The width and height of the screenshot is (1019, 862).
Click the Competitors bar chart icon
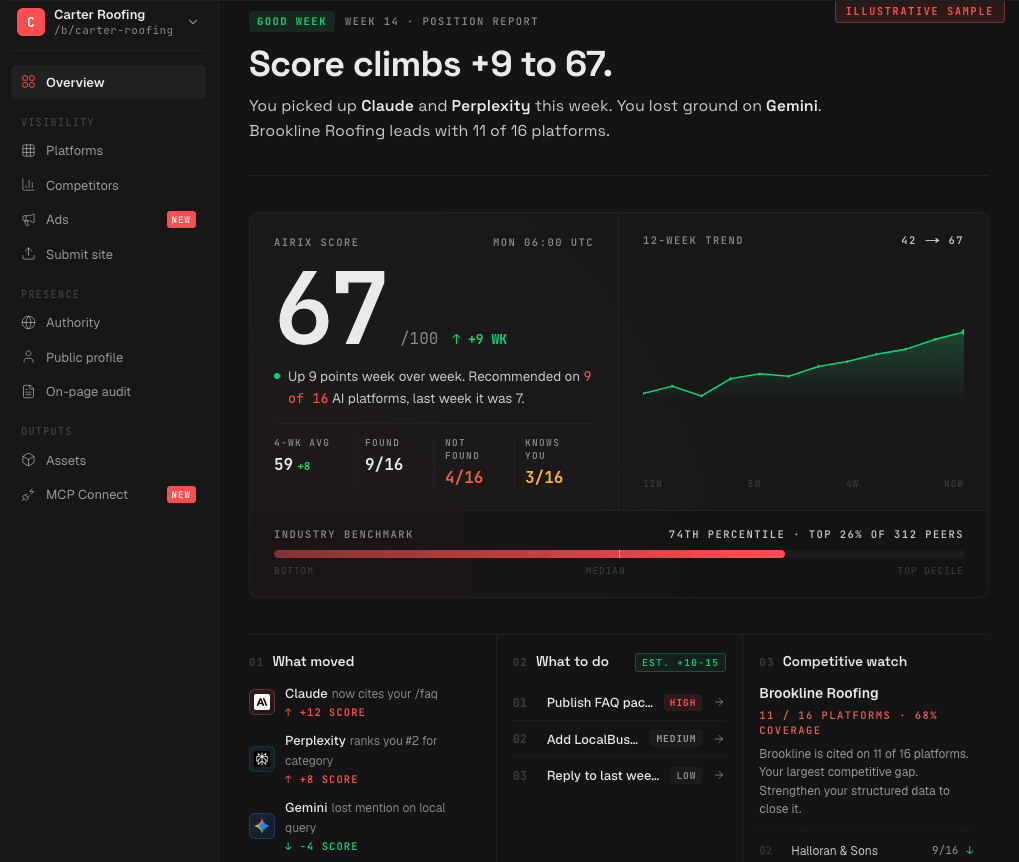(29, 185)
